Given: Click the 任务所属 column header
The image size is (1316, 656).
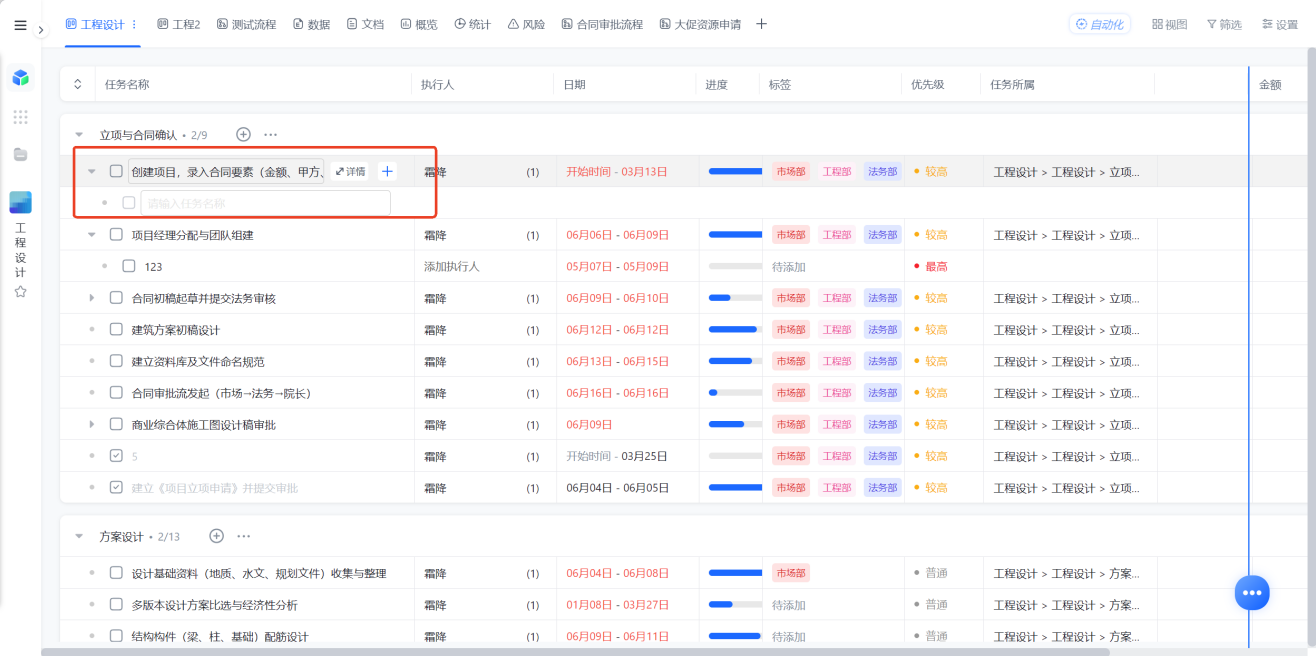Looking at the screenshot, I should 1012,85.
